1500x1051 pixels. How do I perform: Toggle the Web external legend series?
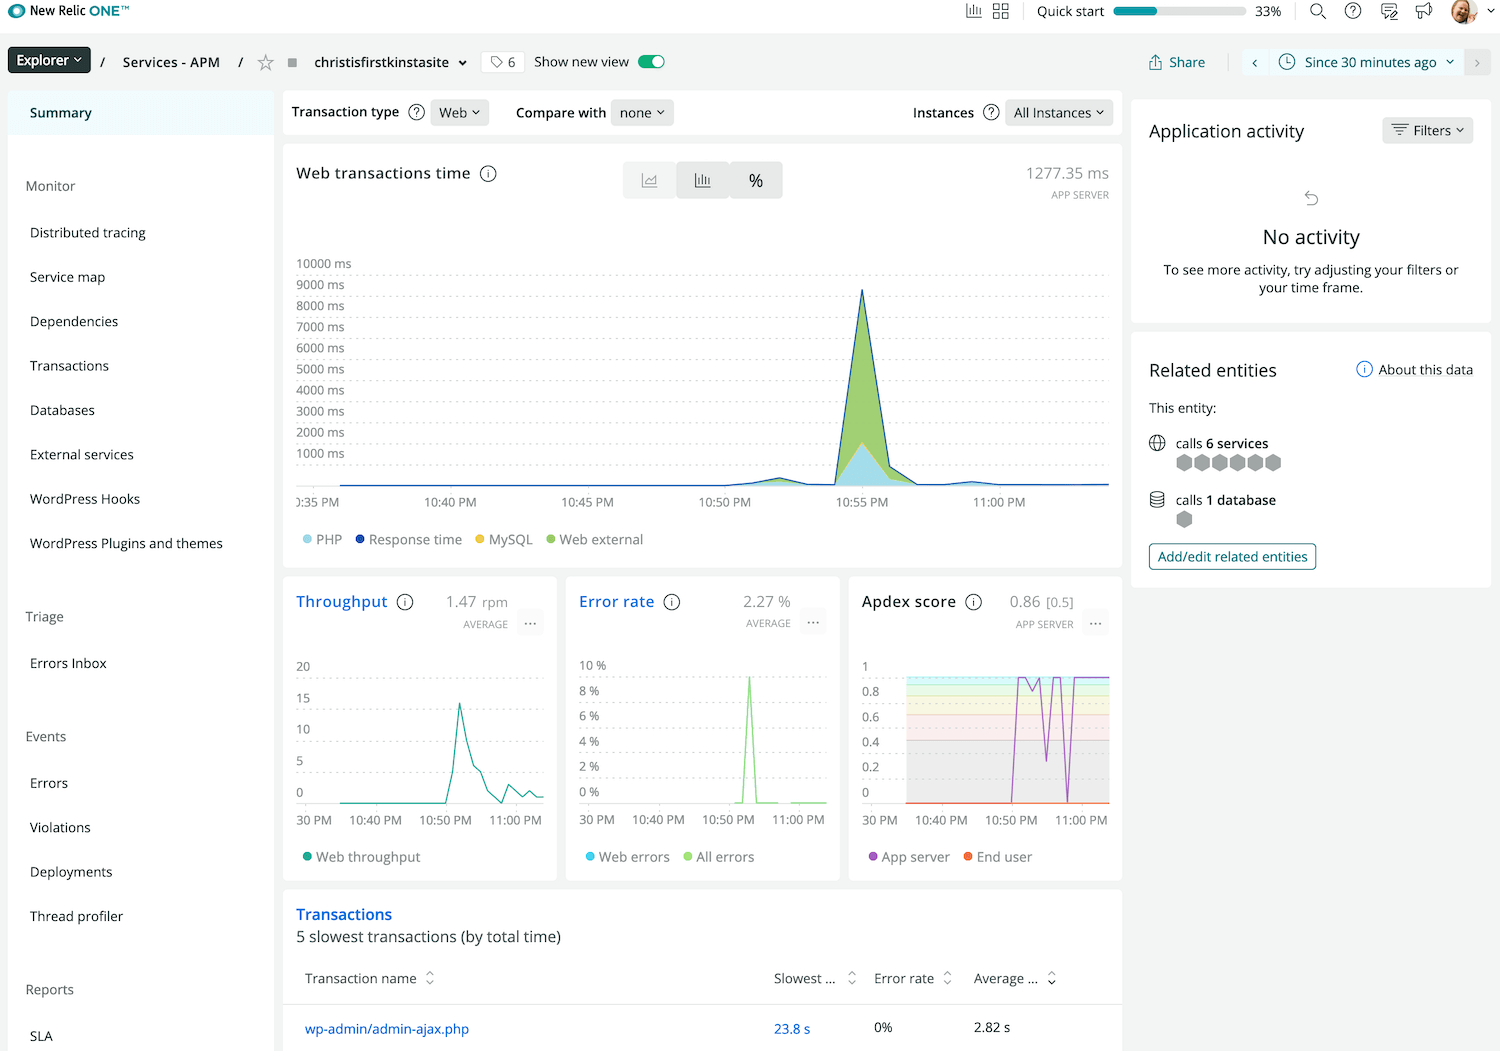tap(595, 539)
